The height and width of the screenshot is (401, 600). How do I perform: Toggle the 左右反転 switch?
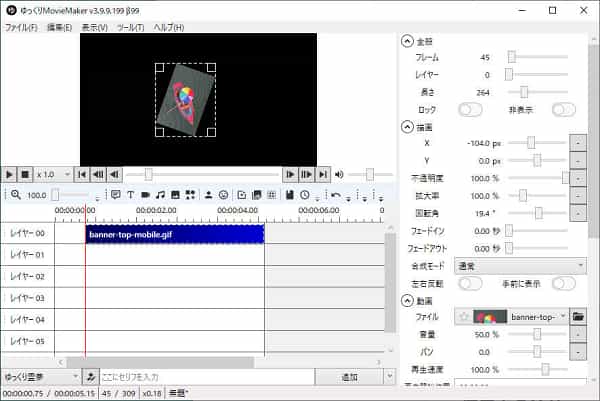(x=470, y=284)
